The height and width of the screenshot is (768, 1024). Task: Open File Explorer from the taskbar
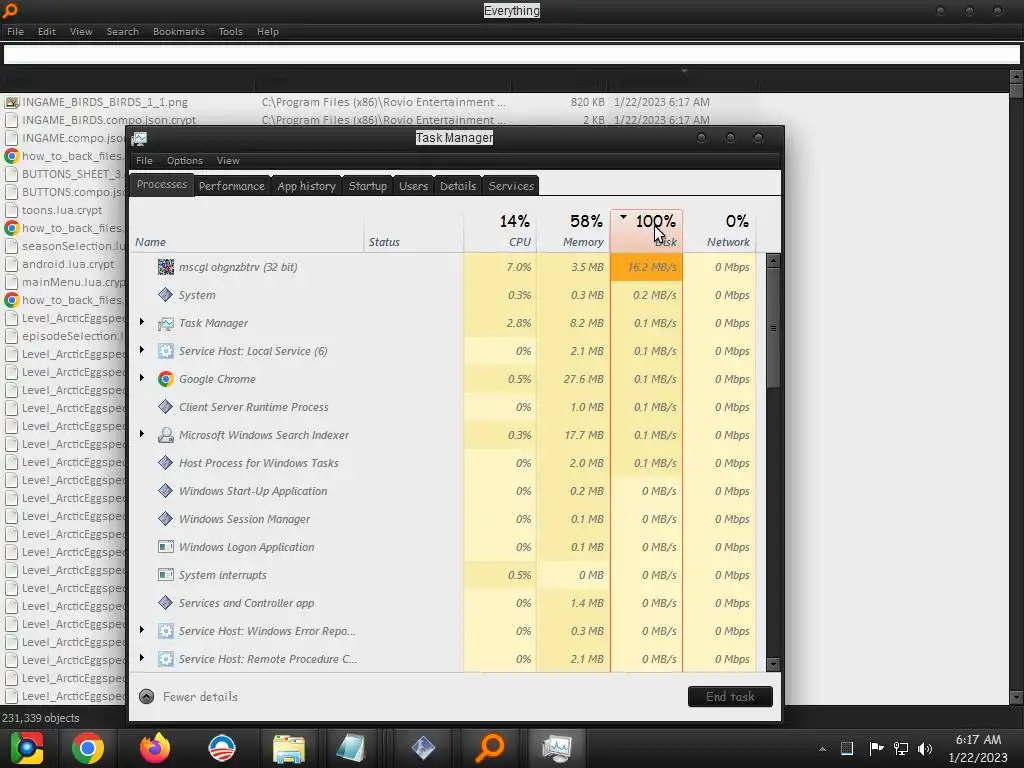coord(289,748)
